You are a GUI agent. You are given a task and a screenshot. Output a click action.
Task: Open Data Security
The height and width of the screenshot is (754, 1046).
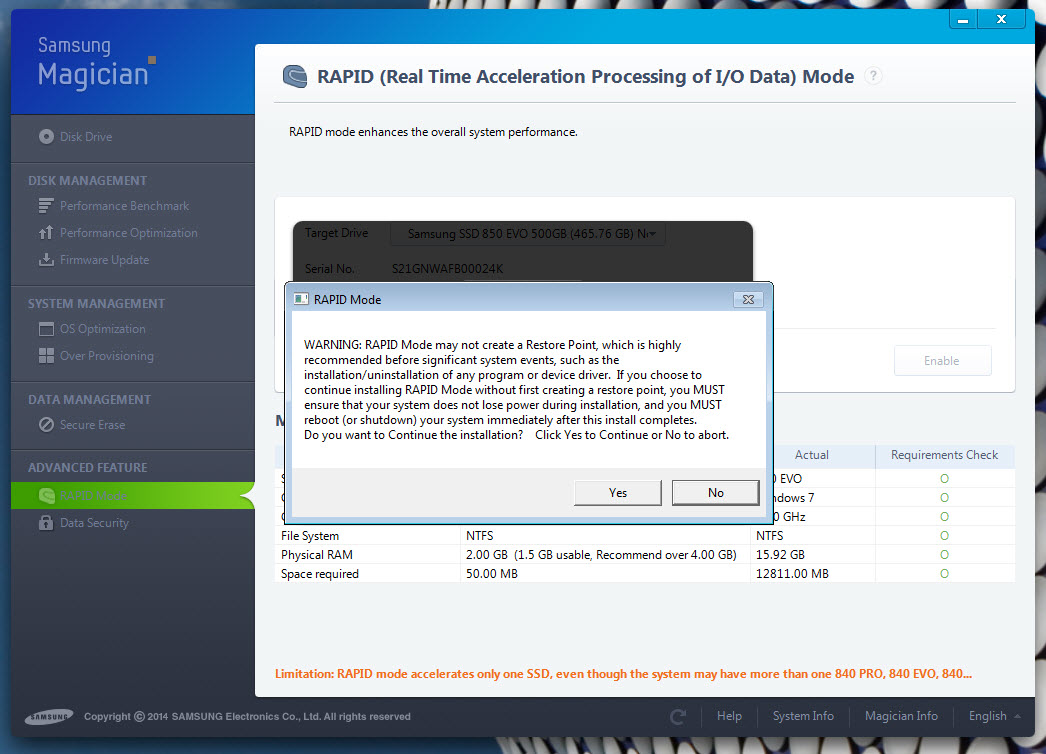[x=94, y=523]
